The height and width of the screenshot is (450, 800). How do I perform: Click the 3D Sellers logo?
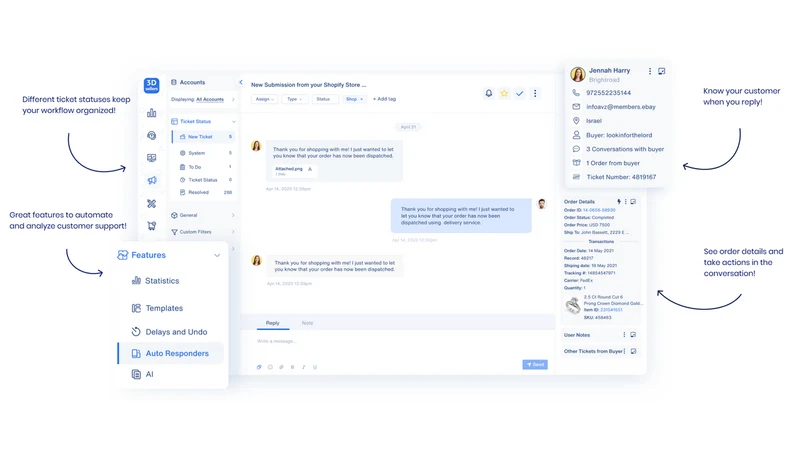pos(152,85)
